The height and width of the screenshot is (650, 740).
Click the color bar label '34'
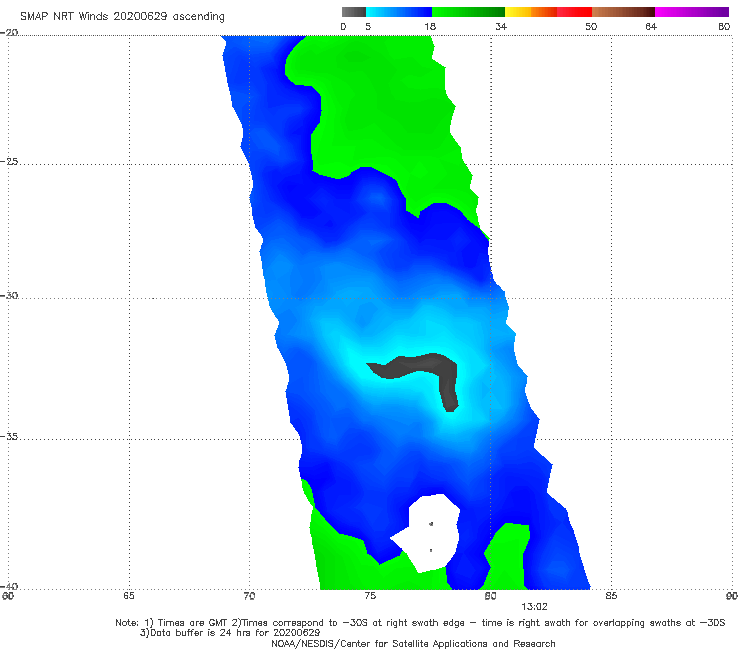[501, 26]
